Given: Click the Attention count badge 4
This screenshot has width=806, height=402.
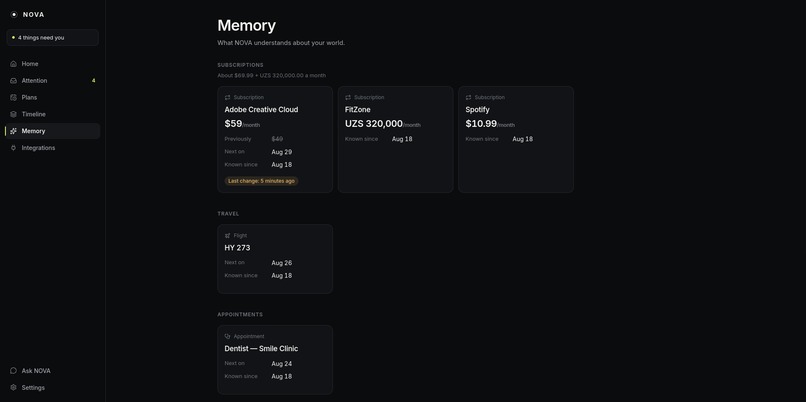Looking at the screenshot, I should (x=94, y=81).
